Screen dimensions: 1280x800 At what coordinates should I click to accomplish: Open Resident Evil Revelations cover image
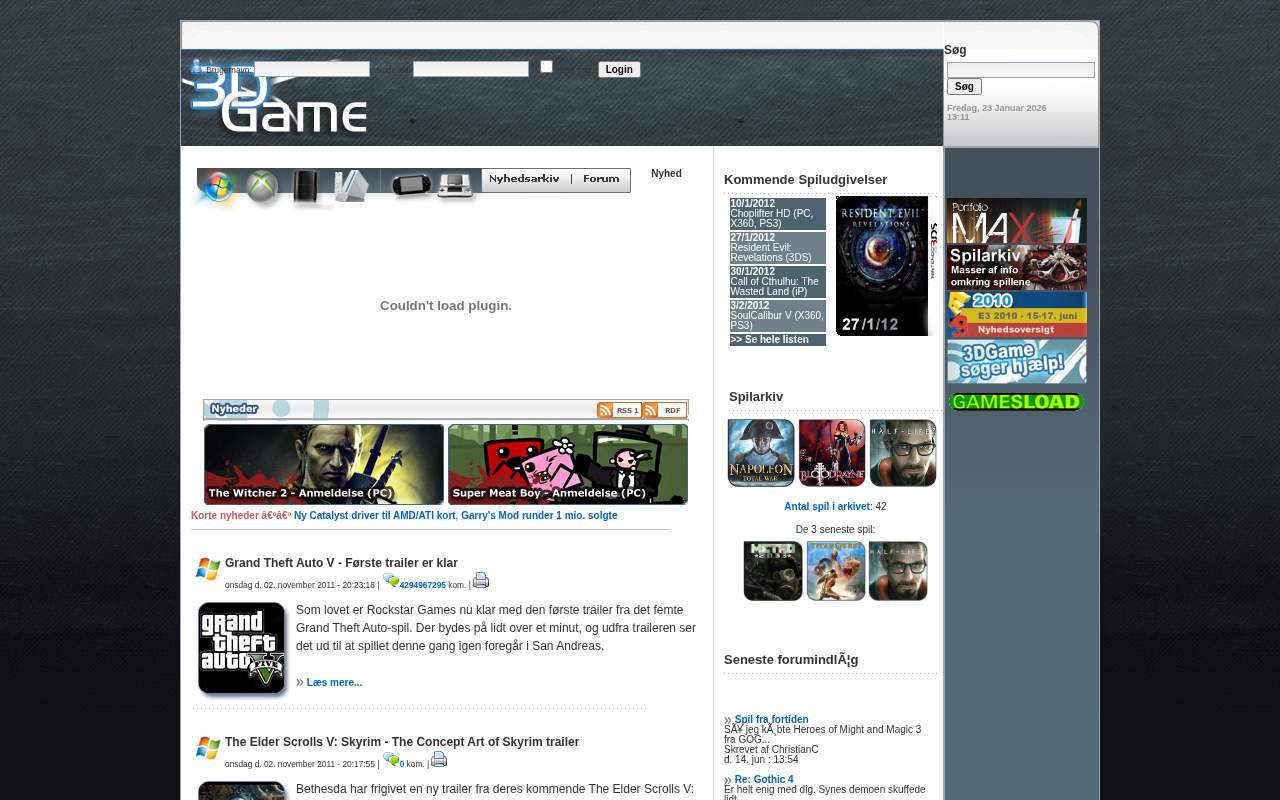pos(887,266)
